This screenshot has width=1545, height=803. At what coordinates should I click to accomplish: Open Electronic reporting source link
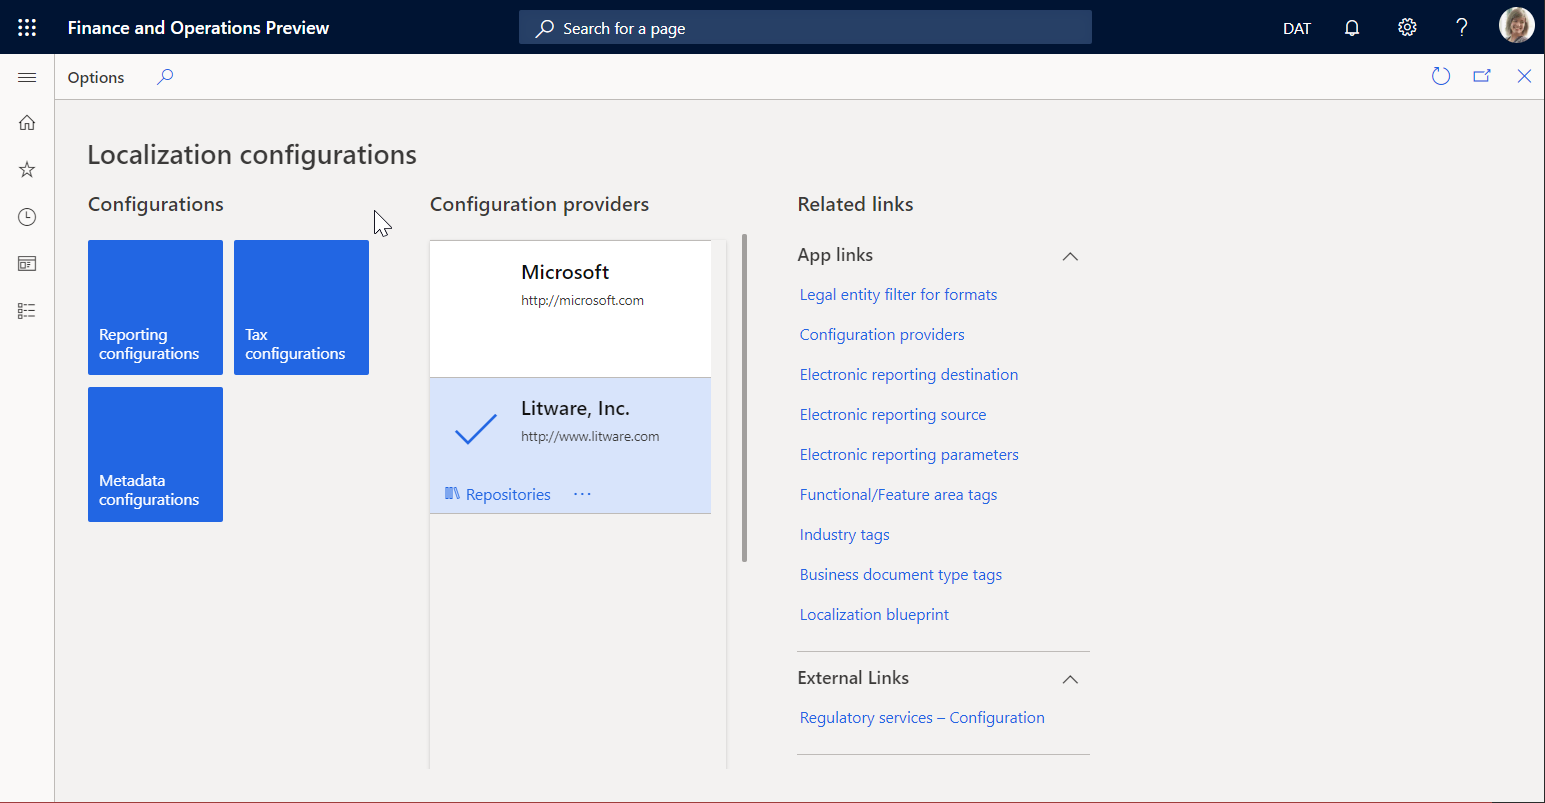pos(893,414)
